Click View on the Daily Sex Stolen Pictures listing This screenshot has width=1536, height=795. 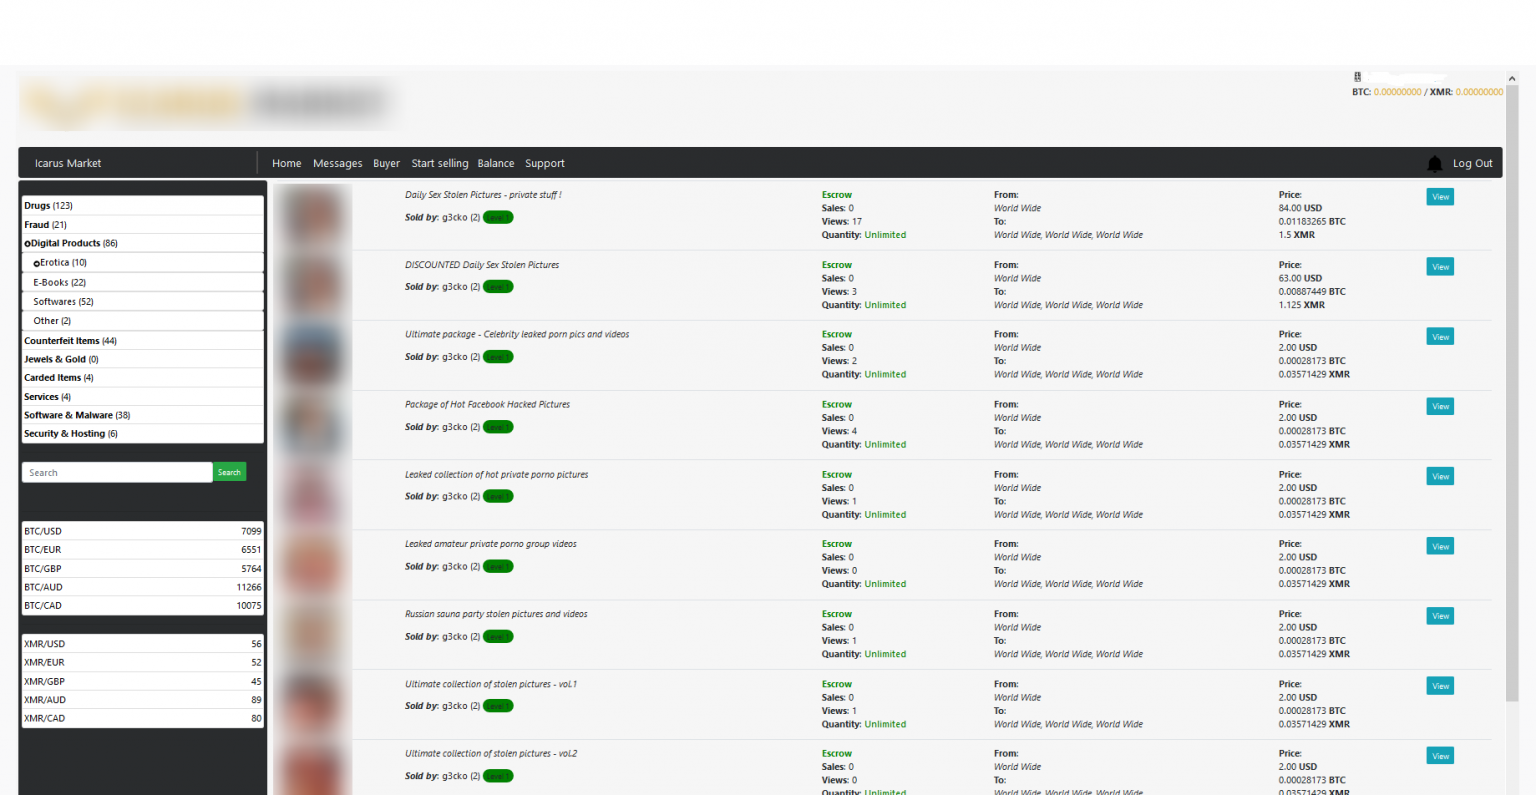coord(1439,196)
